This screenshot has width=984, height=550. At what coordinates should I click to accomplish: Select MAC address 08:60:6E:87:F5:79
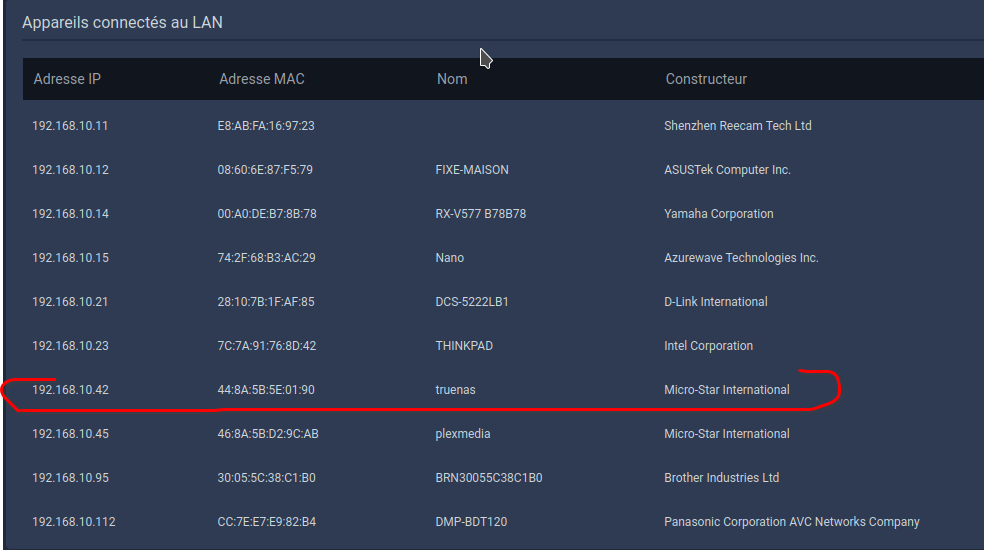coord(265,170)
